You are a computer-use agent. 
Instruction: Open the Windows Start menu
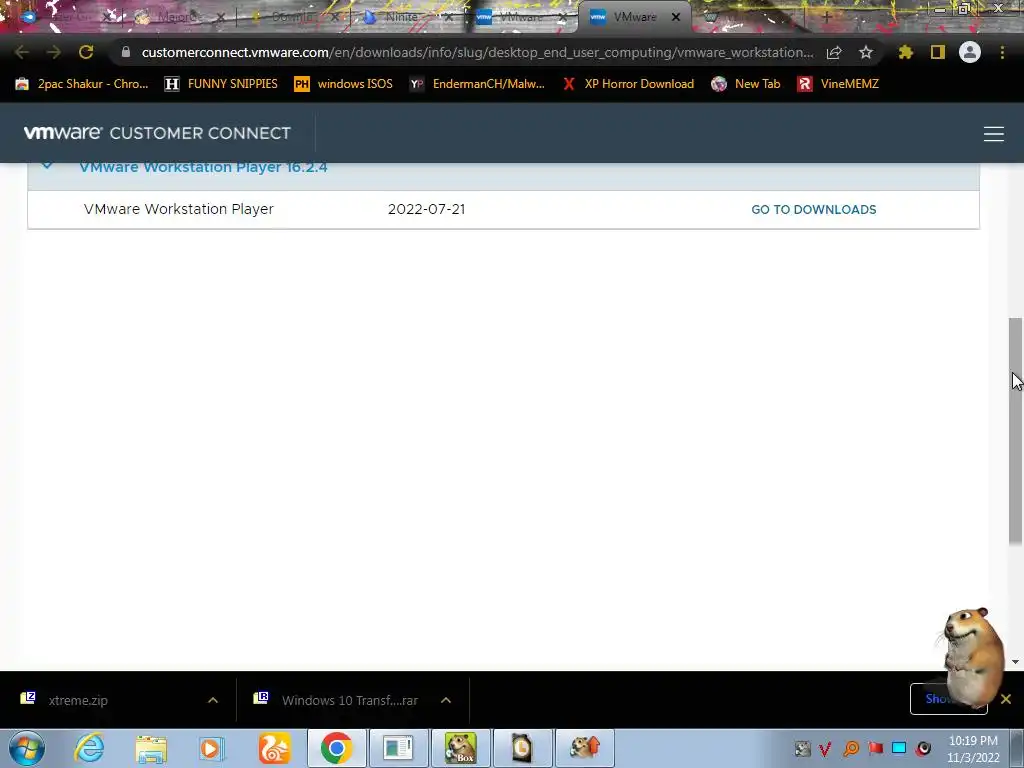(x=27, y=748)
